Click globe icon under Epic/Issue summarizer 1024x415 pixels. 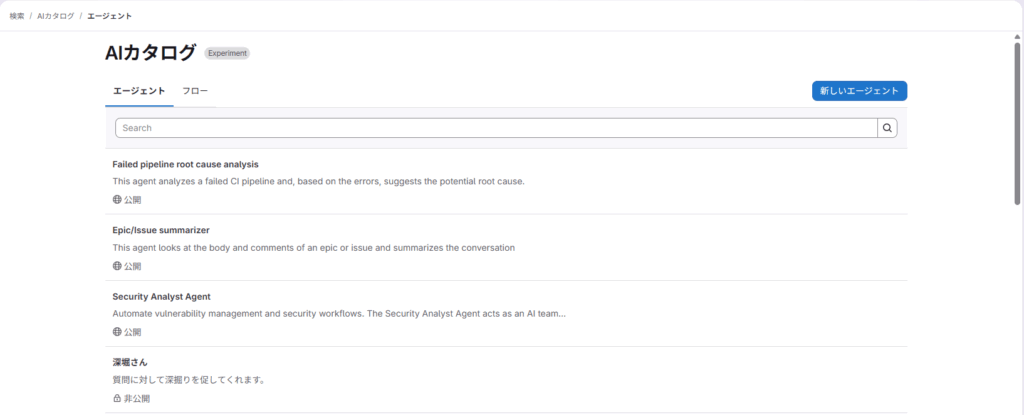(117, 266)
